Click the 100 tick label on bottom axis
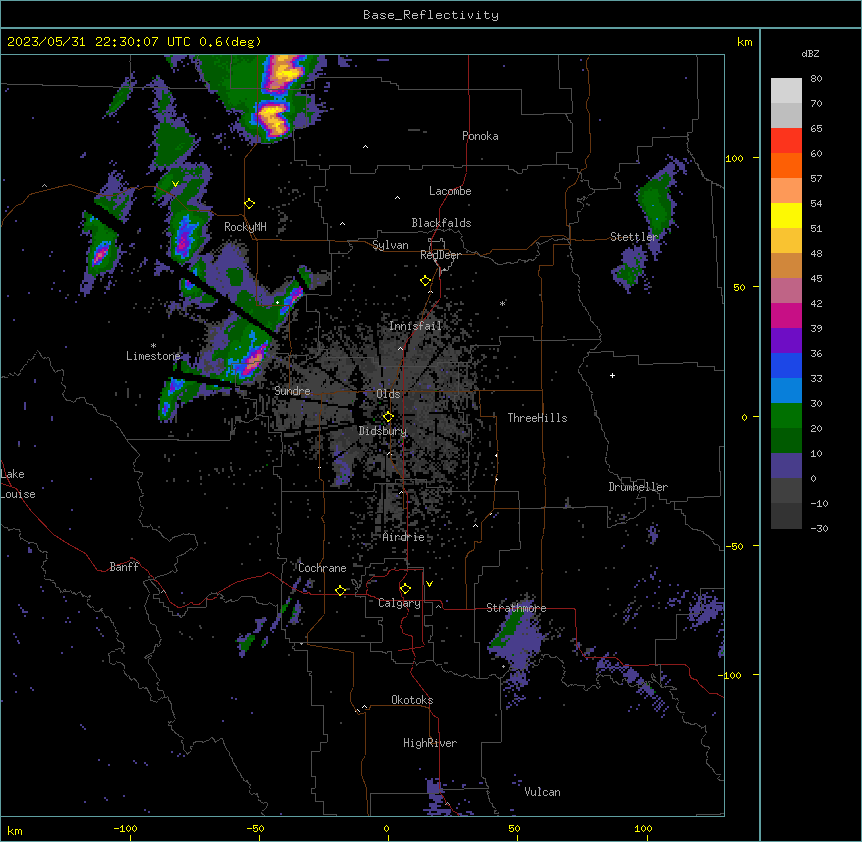 pos(643,828)
